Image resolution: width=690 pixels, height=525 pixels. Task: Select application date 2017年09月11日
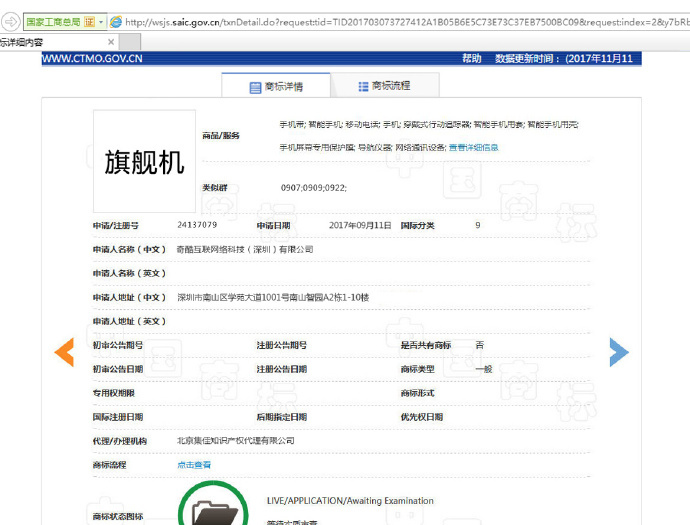(360, 225)
